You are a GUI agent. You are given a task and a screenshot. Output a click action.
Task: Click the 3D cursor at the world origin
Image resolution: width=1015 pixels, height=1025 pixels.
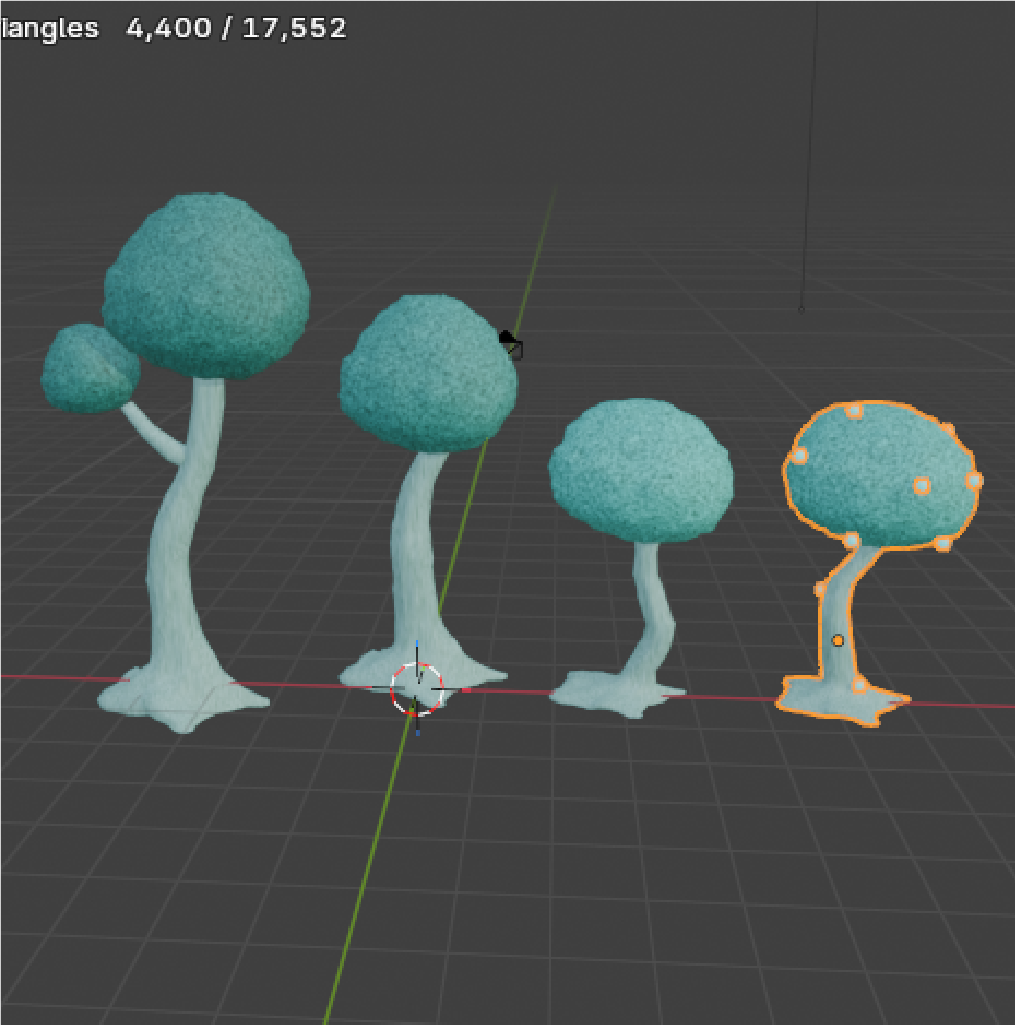(x=416, y=688)
